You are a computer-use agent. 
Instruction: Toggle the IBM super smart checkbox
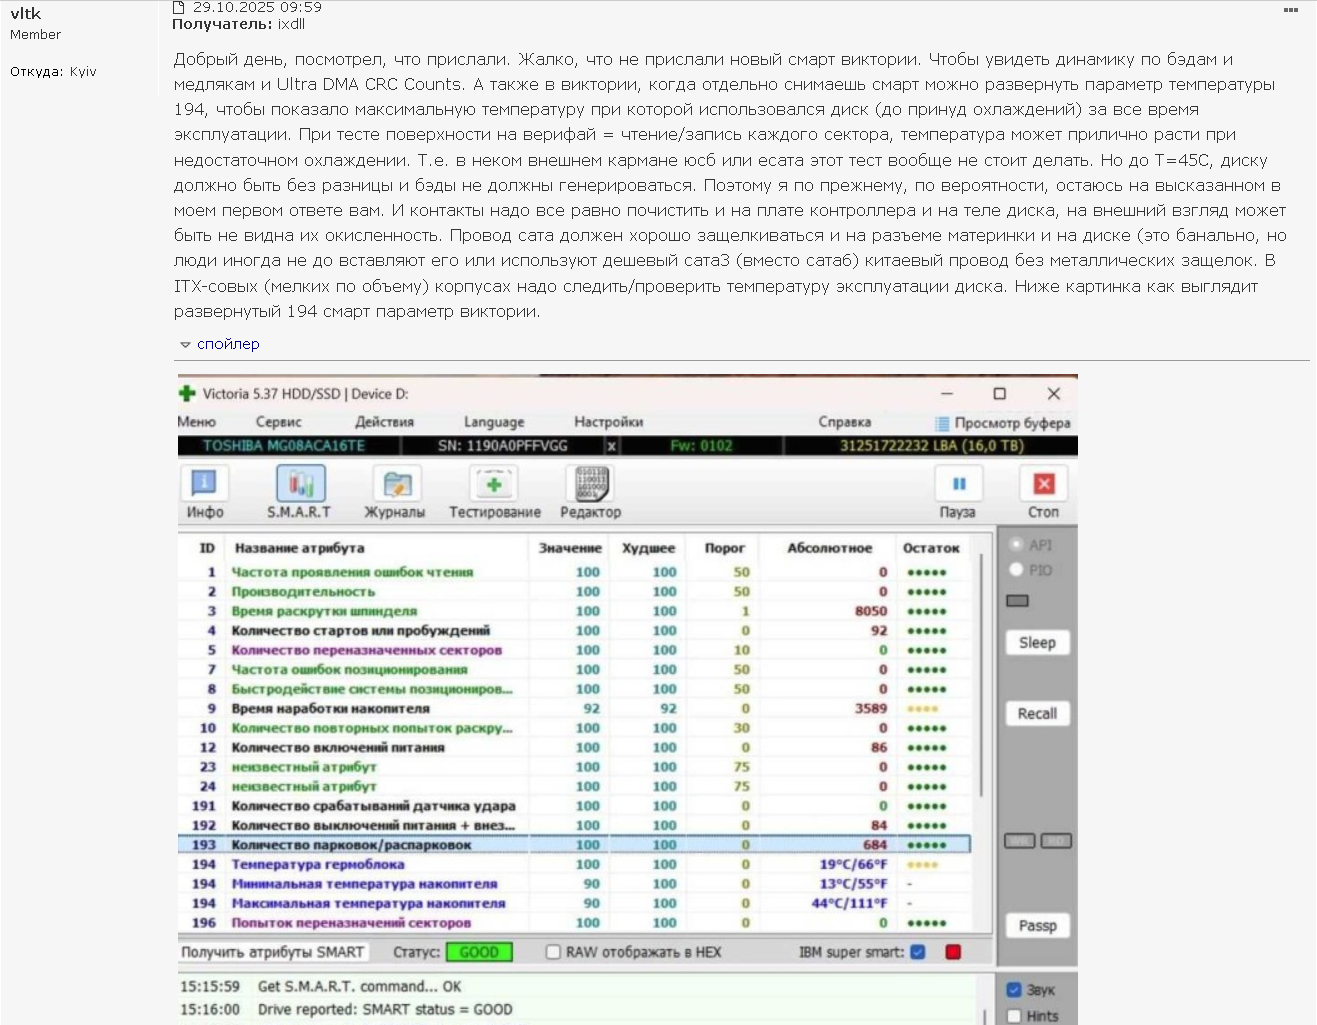click(x=918, y=952)
